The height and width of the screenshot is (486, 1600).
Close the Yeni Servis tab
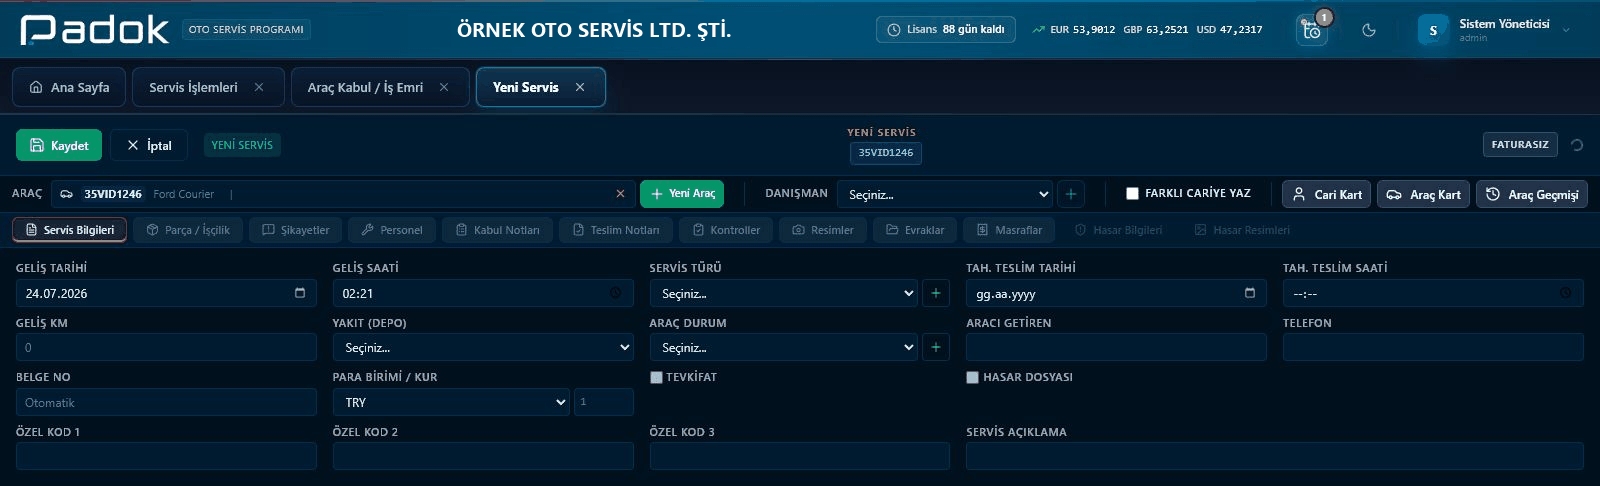pos(580,87)
